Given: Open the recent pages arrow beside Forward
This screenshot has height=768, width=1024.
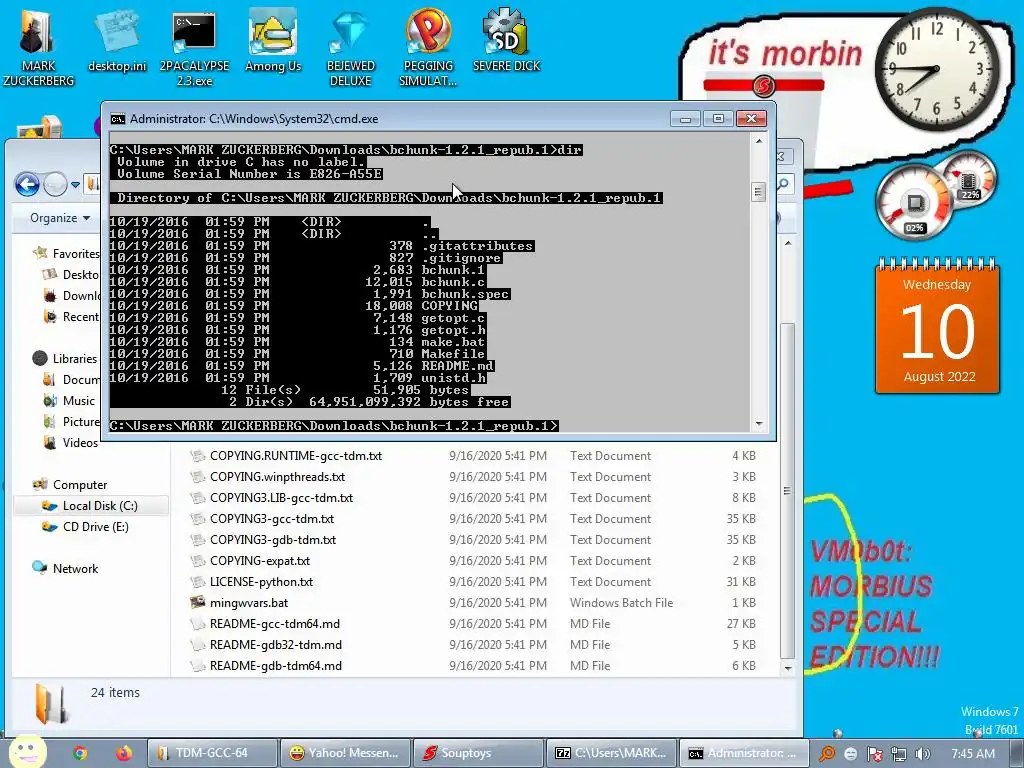Looking at the screenshot, I should [x=75, y=185].
